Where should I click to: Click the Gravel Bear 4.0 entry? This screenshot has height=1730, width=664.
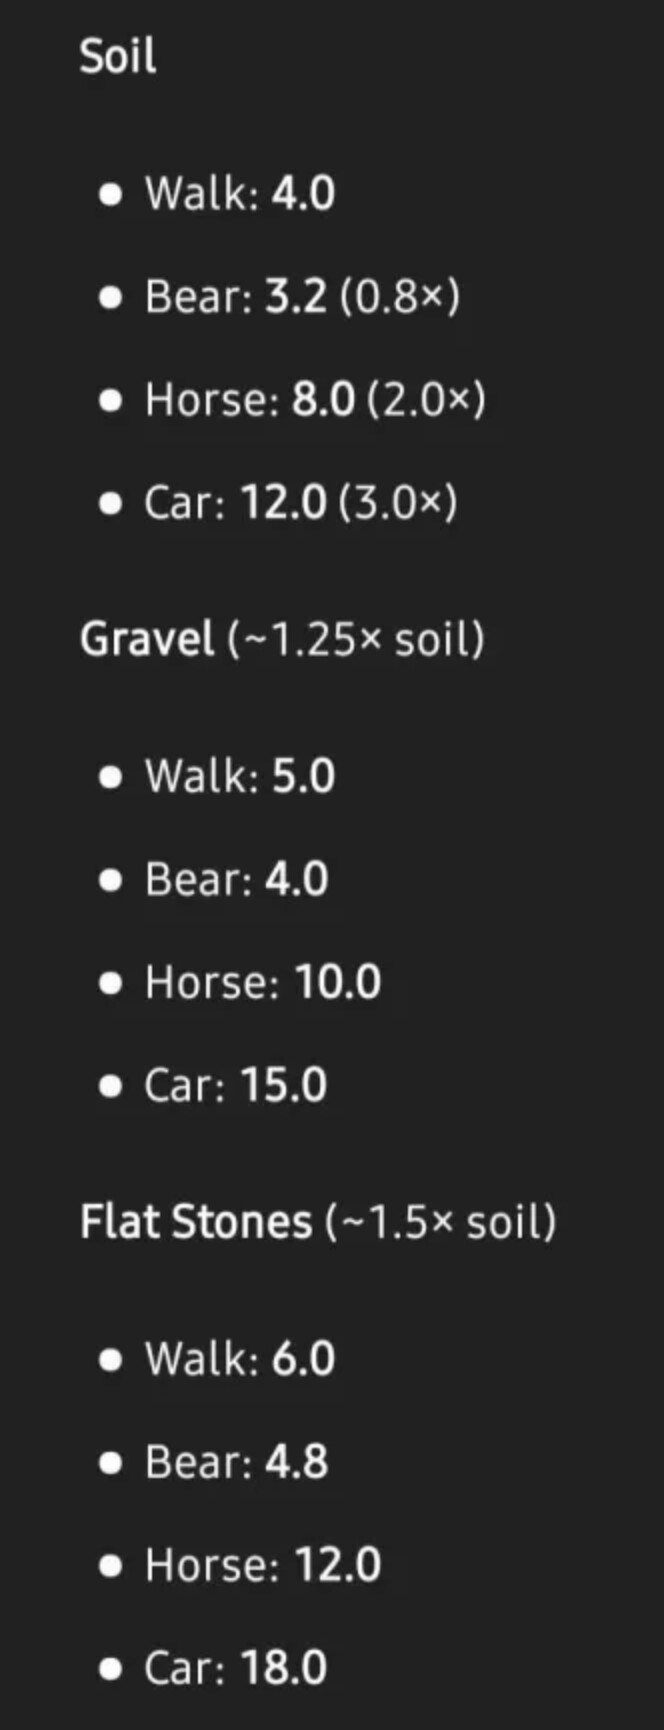(237, 880)
